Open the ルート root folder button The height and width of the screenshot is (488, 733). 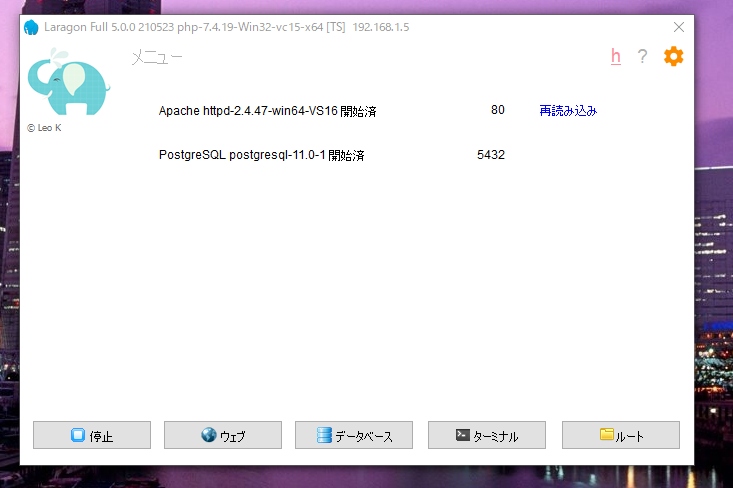[621, 435]
